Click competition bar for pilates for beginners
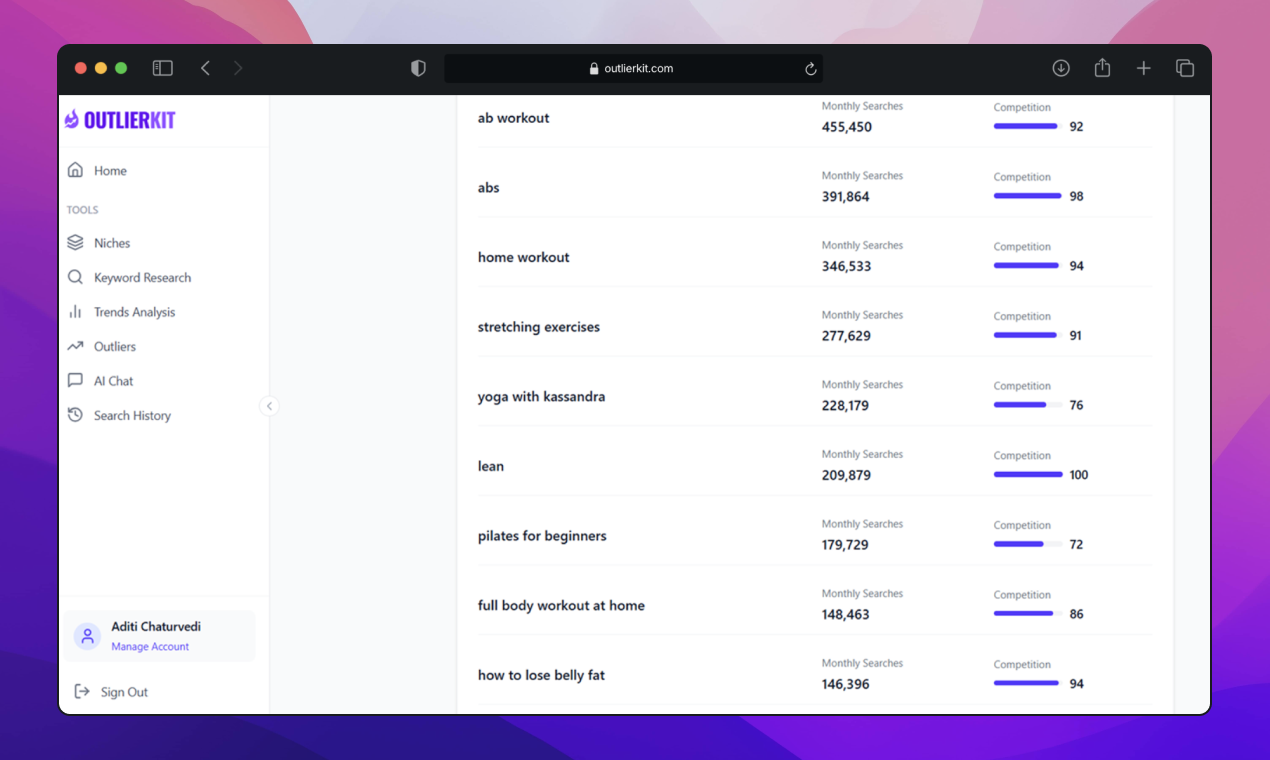The height and width of the screenshot is (760, 1270). (x=1027, y=544)
